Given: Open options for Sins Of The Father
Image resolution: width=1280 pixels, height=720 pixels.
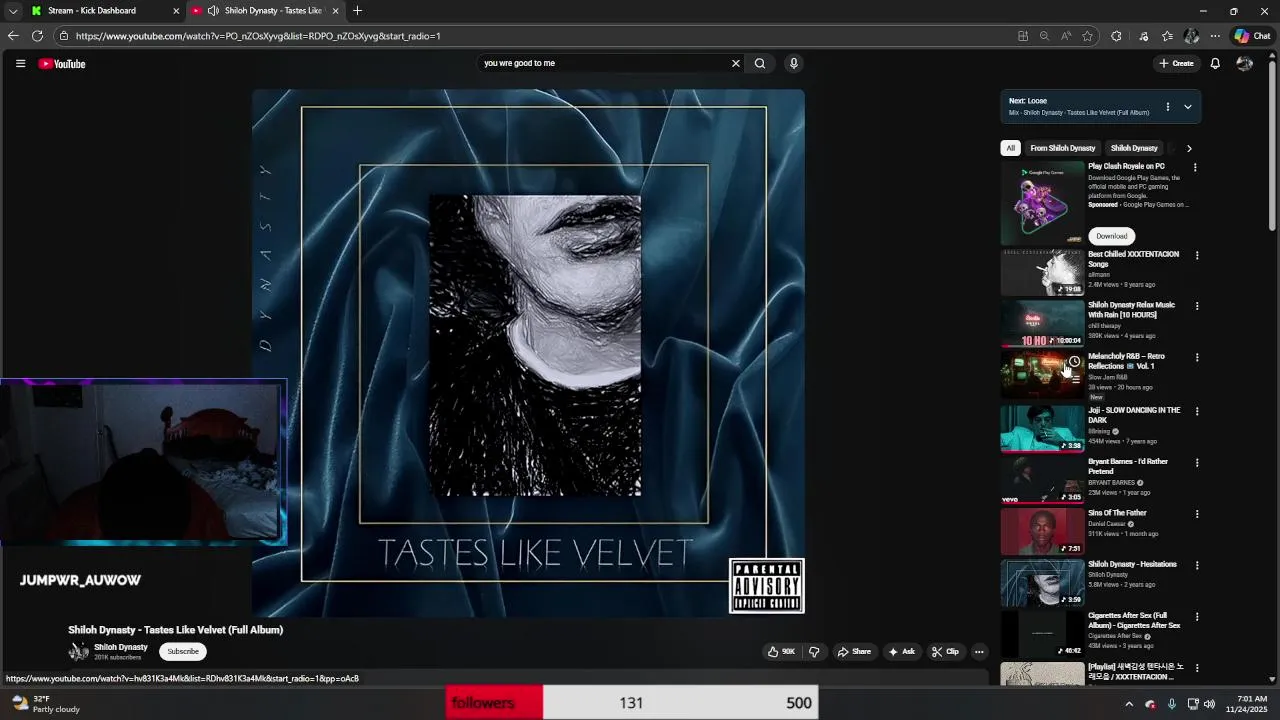Looking at the screenshot, I should [1196, 514].
